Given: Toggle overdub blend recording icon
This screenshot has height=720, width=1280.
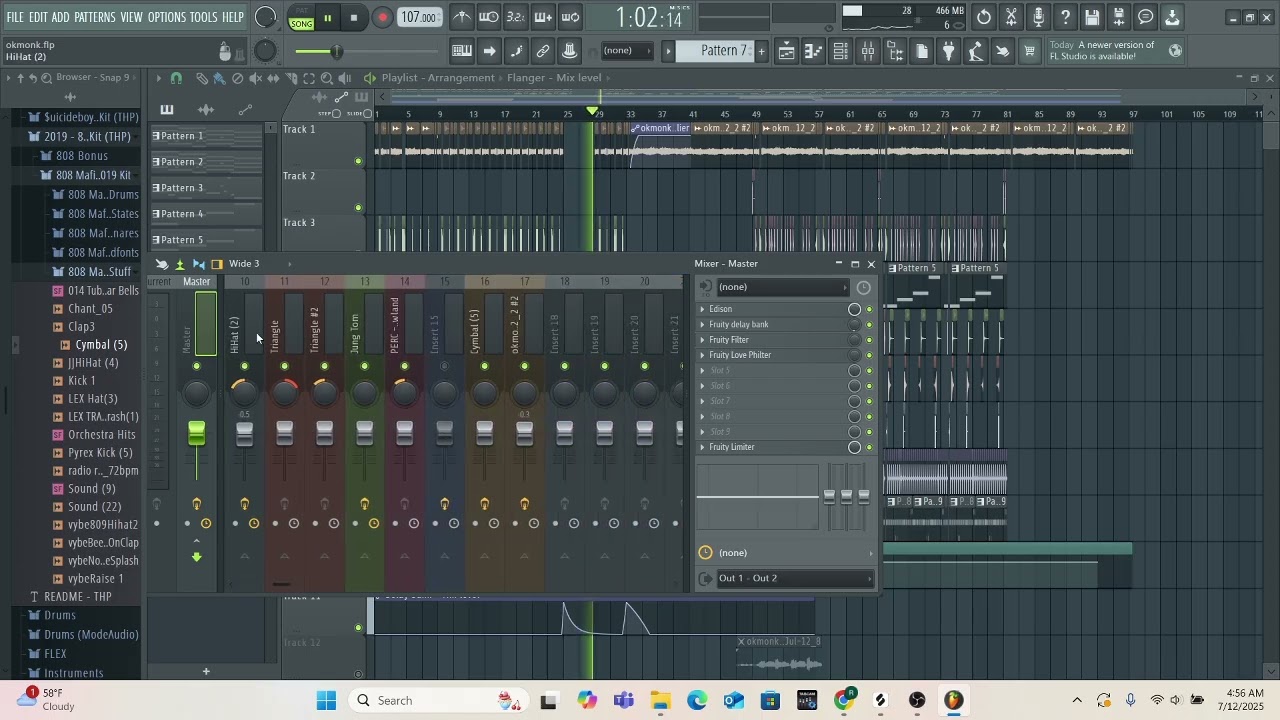Looking at the screenshot, I should [543, 17].
